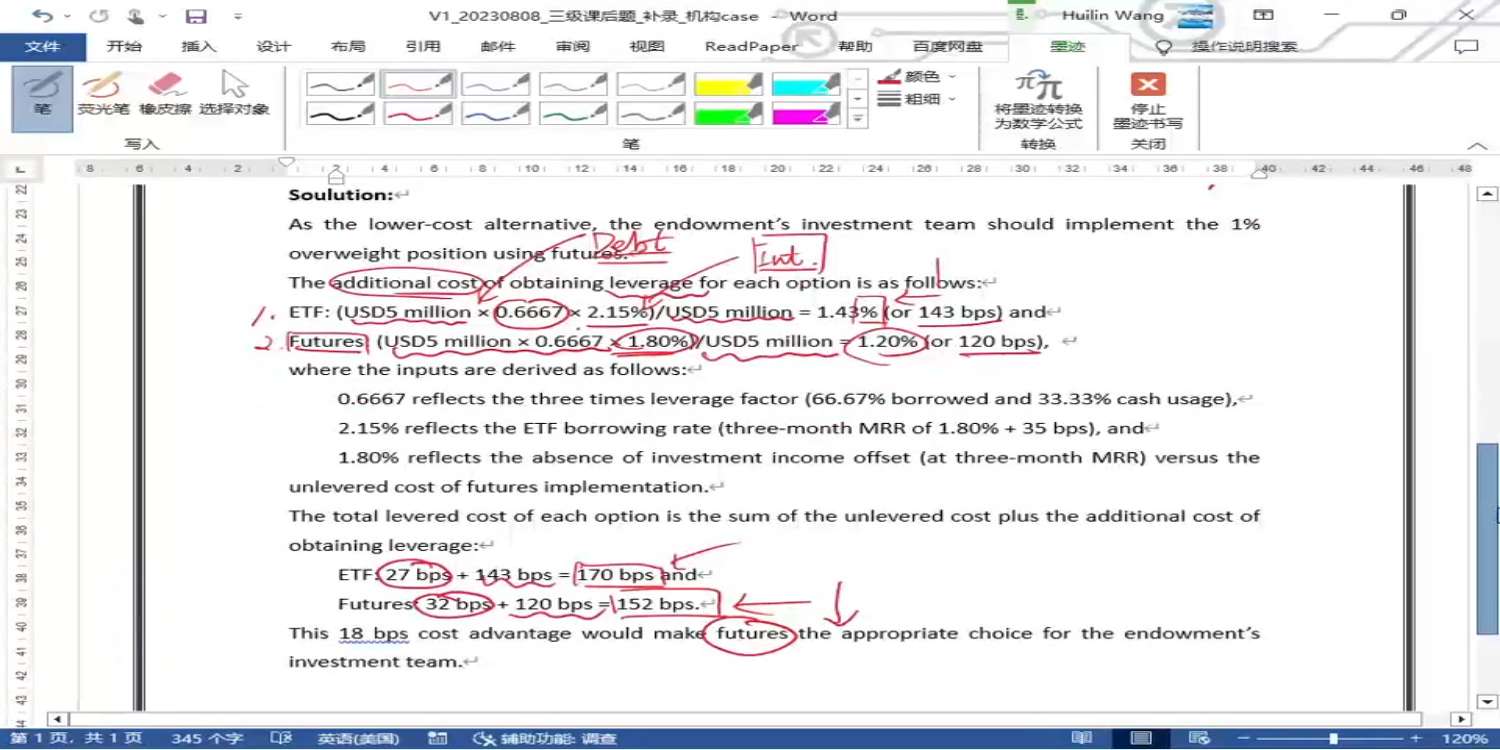Switch to Web Layout view
Viewport: 1500px width, 750px height.
click(x=1201, y=739)
